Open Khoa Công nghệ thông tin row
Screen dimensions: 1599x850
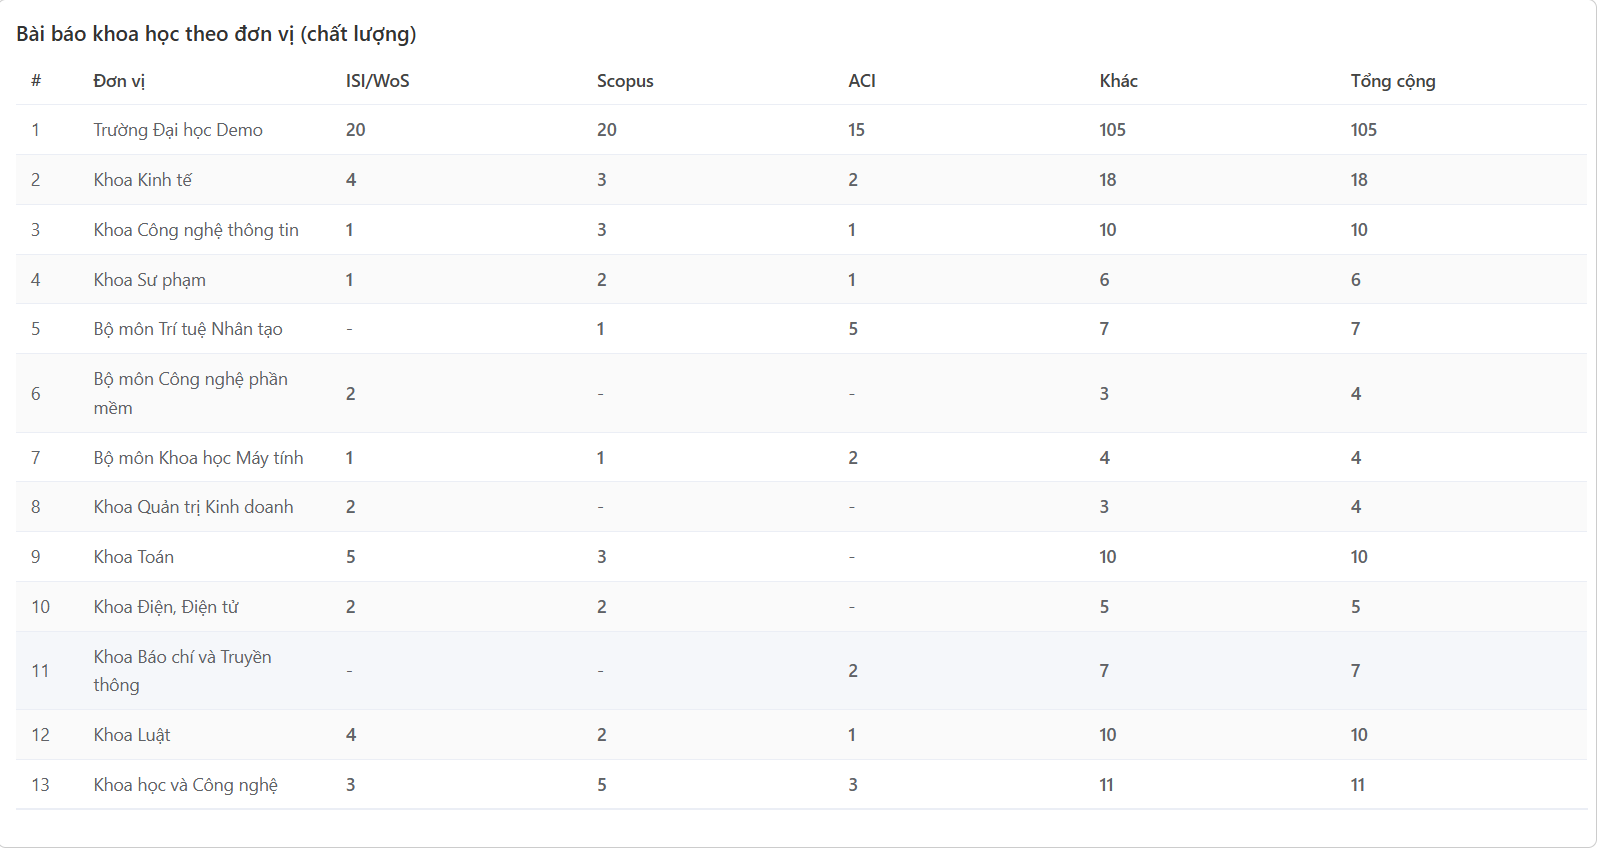(196, 230)
